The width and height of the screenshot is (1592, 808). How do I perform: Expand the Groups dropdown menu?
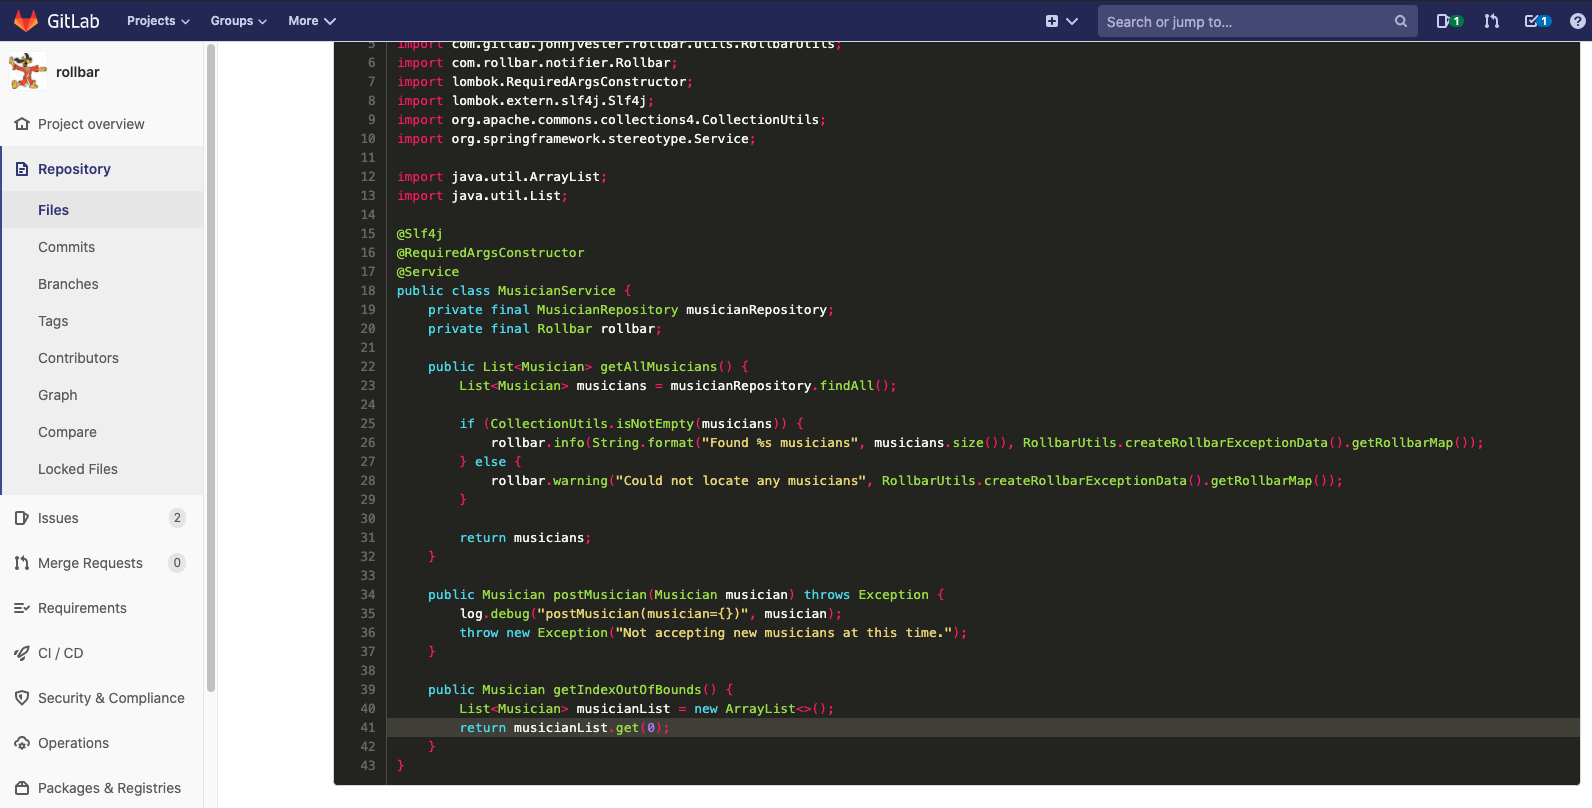(238, 21)
